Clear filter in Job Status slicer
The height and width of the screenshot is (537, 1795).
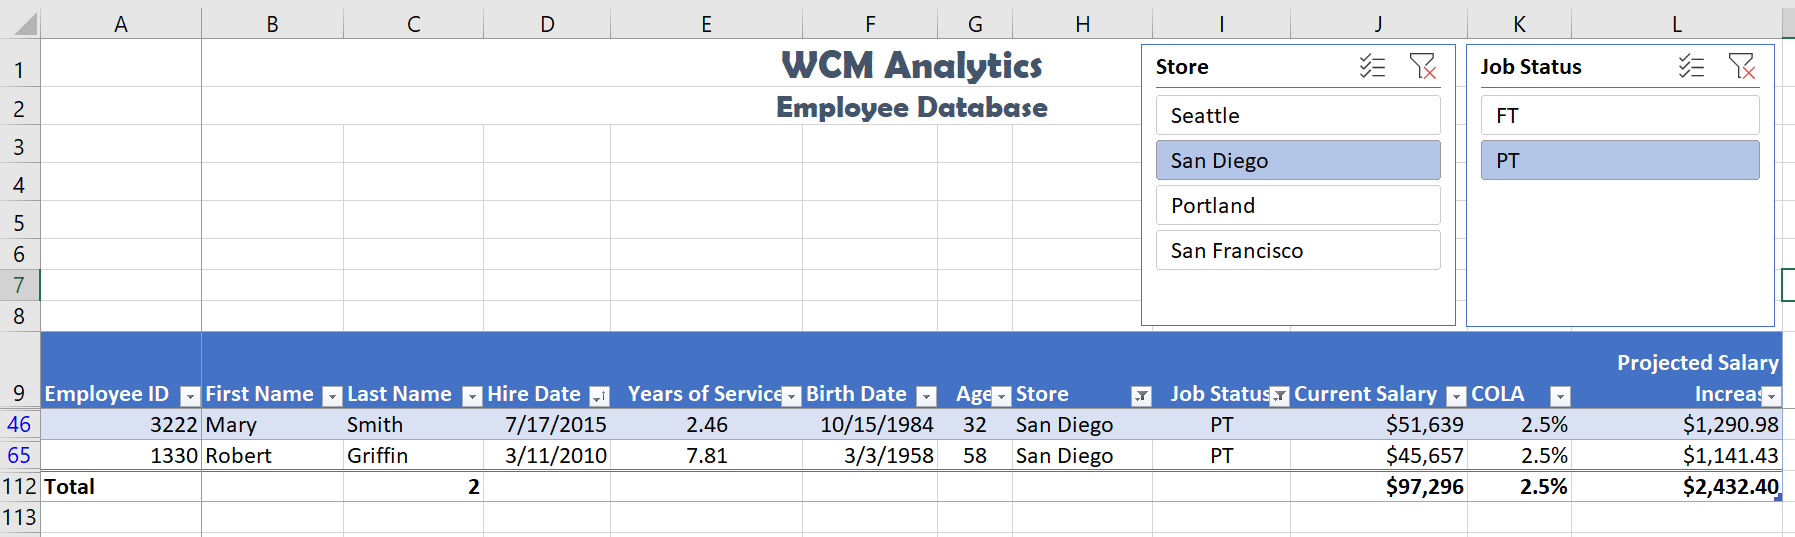click(x=1742, y=67)
